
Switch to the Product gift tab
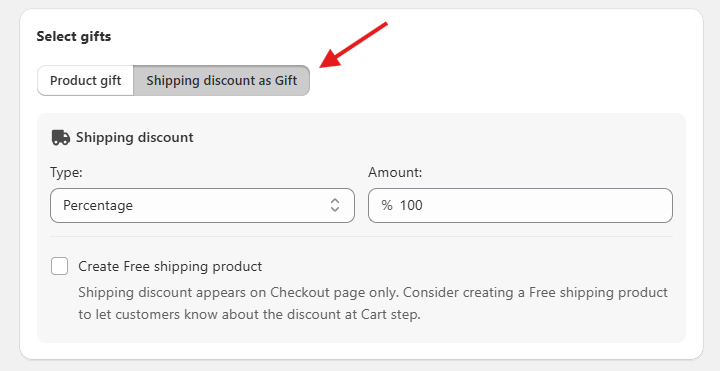[85, 80]
